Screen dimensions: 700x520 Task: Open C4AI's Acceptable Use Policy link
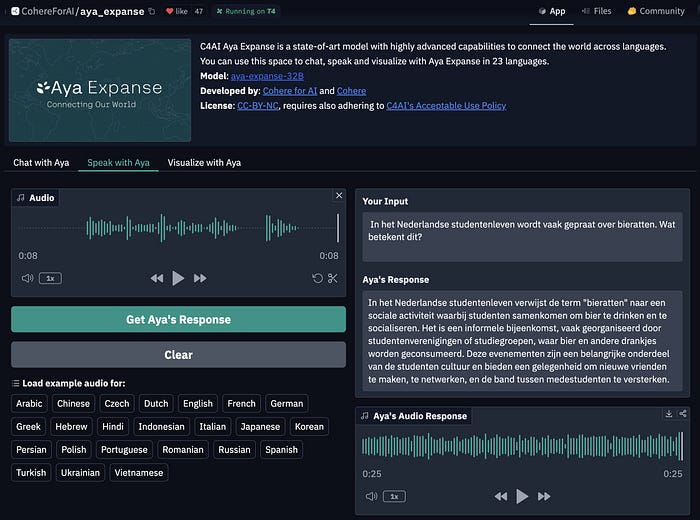click(x=446, y=105)
